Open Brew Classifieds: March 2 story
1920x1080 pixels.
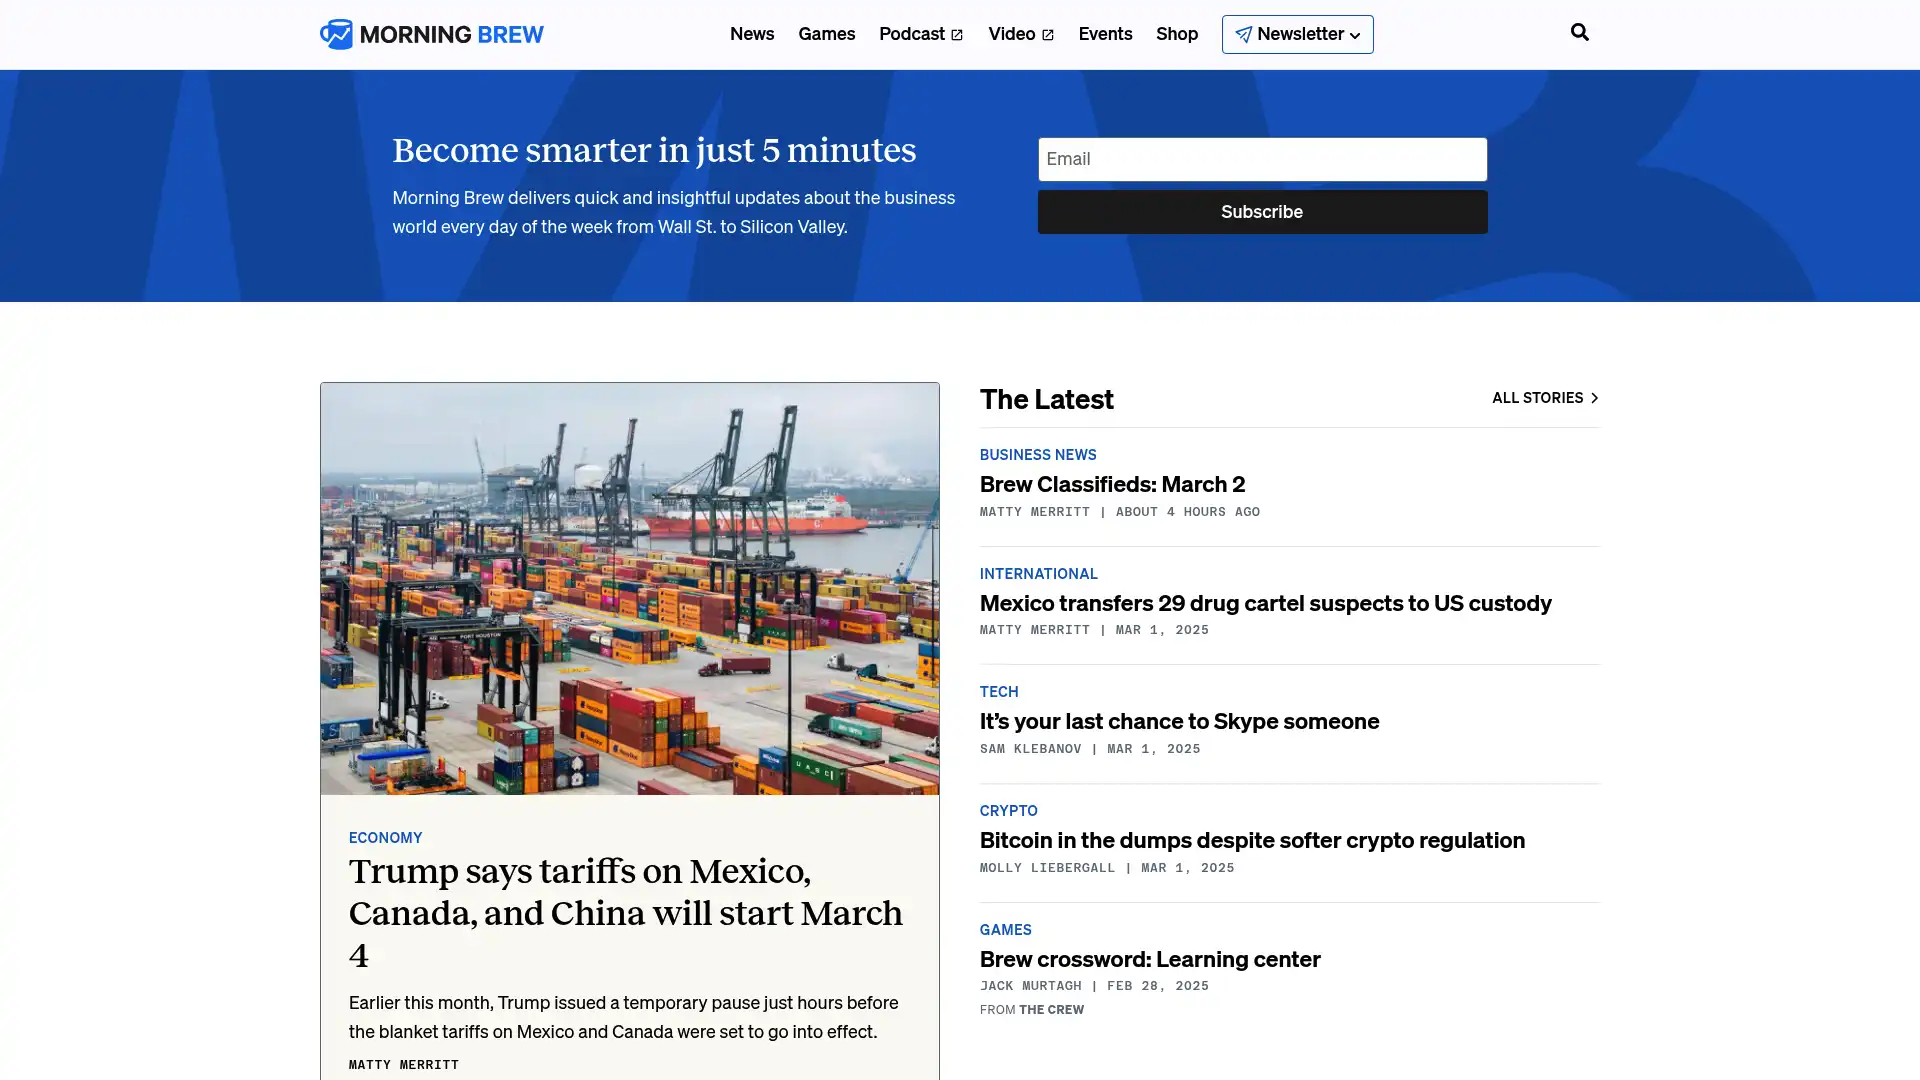[x=1112, y=484]
